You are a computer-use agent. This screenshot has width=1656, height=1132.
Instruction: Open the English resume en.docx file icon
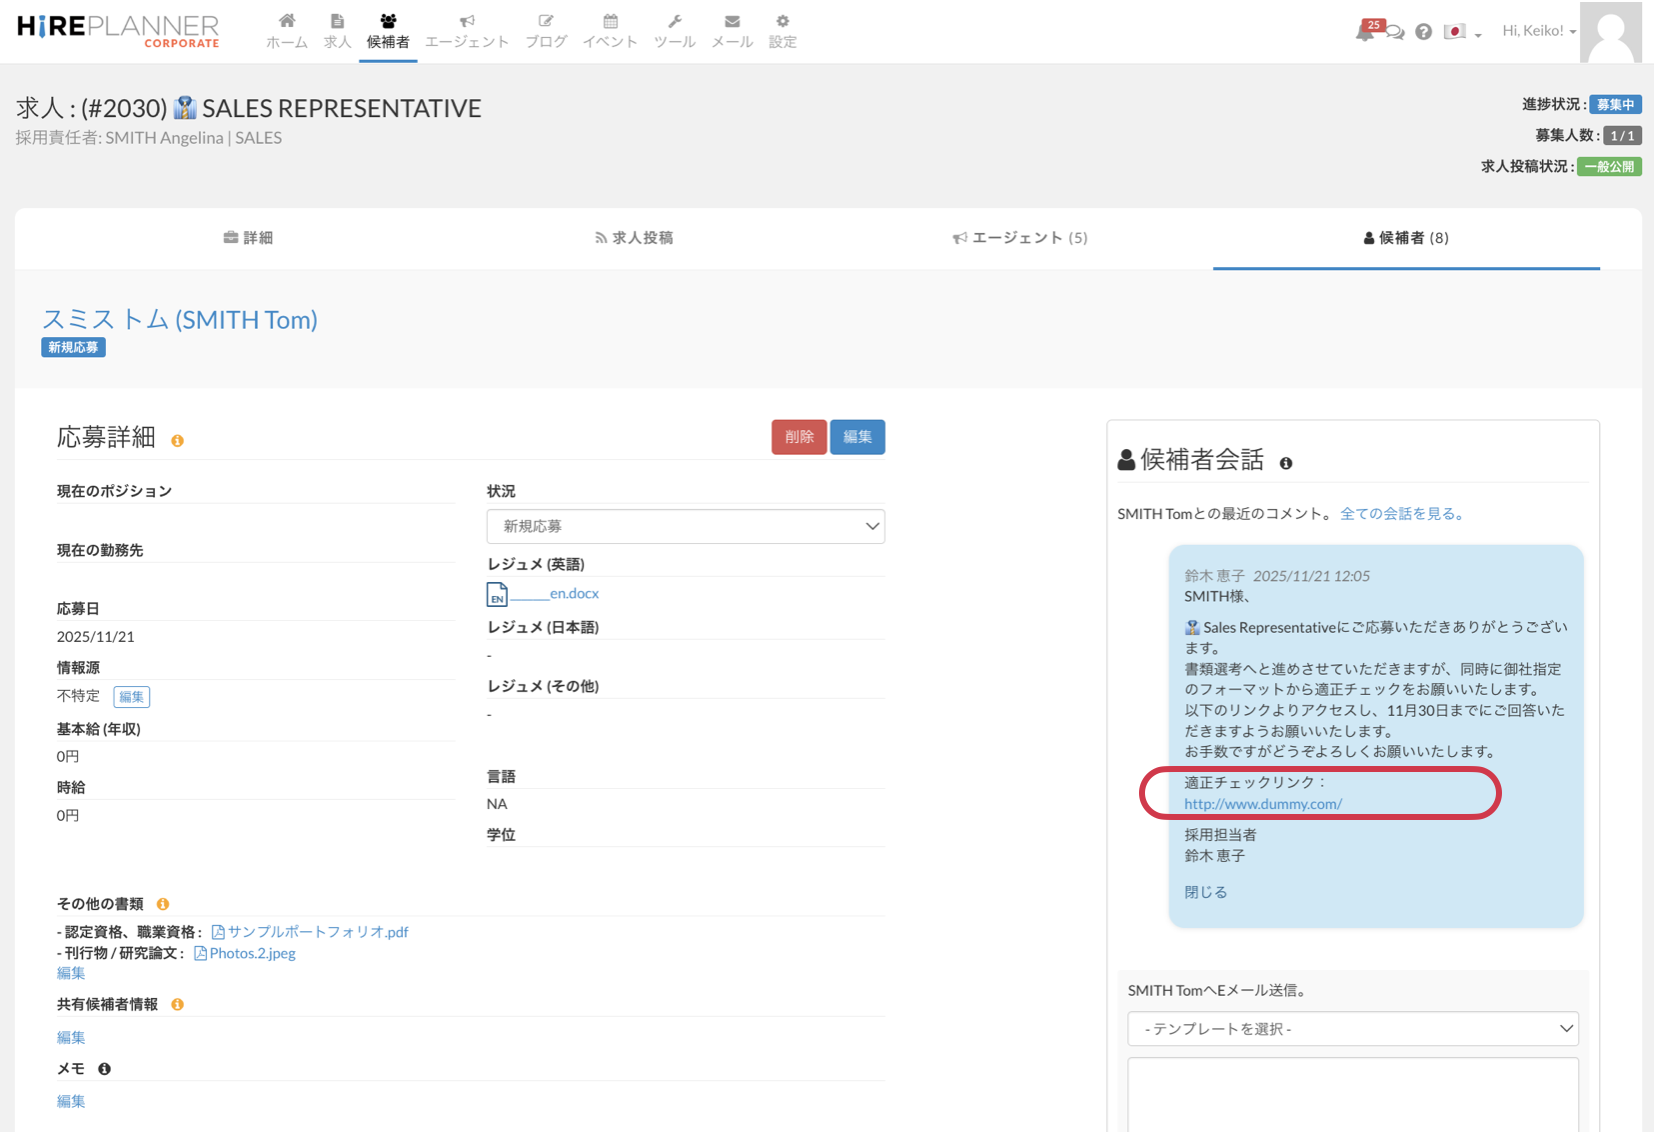497,594
